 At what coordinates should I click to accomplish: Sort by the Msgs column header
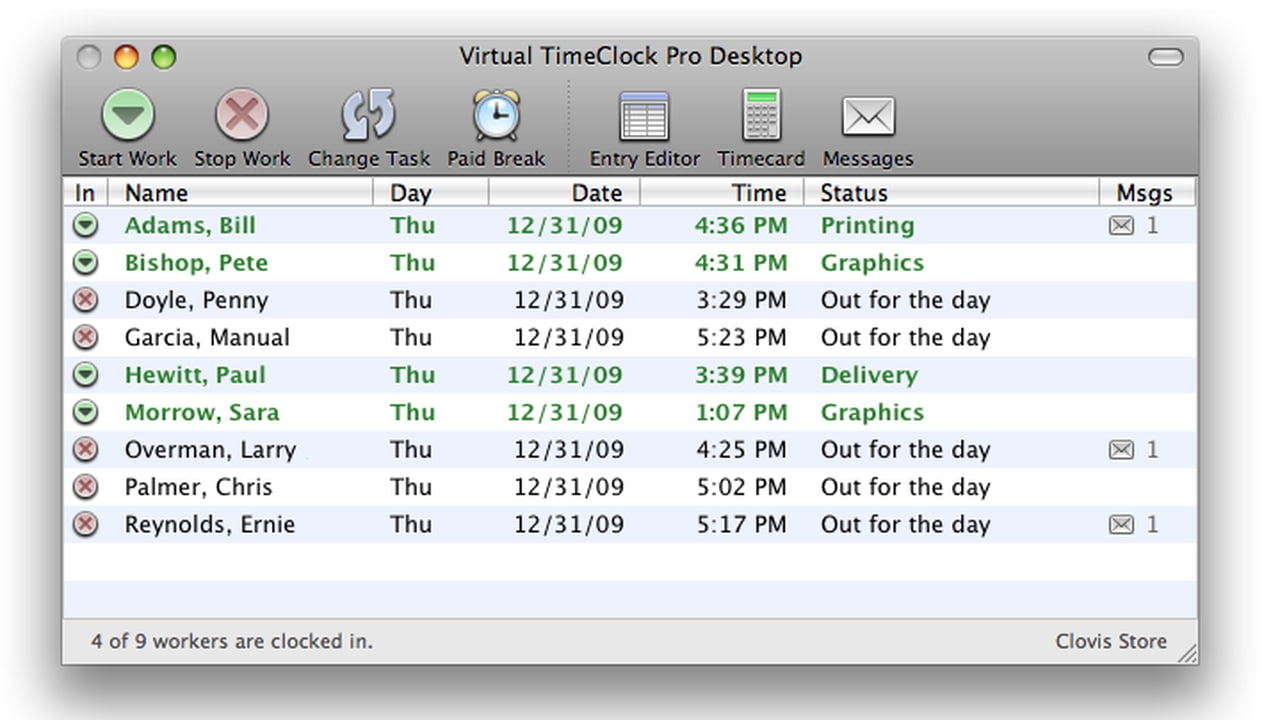point(1148,193)
